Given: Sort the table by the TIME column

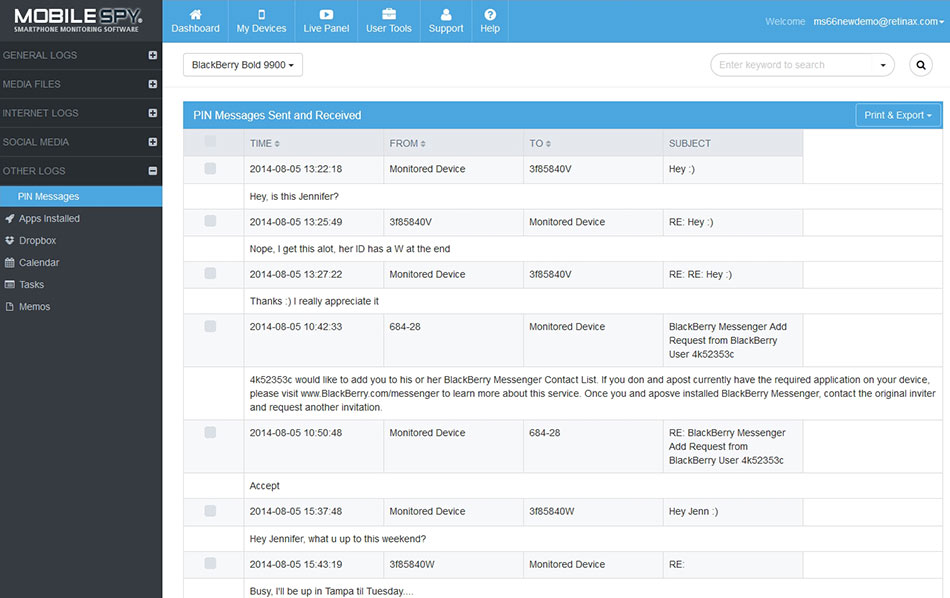Looking at the screenshot, I should (x=265, y=144).
